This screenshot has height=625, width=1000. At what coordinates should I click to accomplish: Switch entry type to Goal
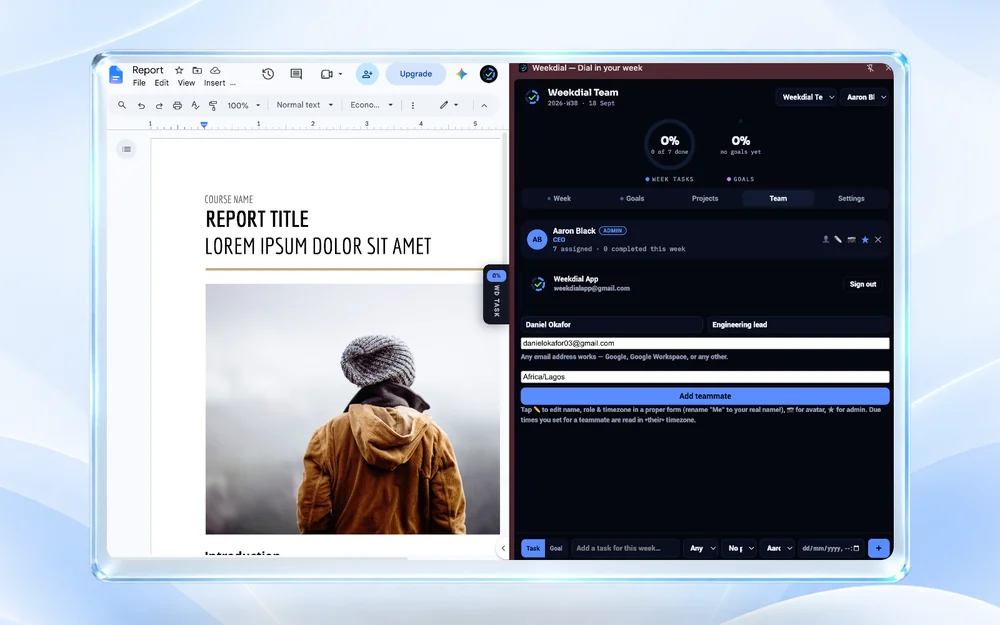pyautogui.click(x=556, y=548)
